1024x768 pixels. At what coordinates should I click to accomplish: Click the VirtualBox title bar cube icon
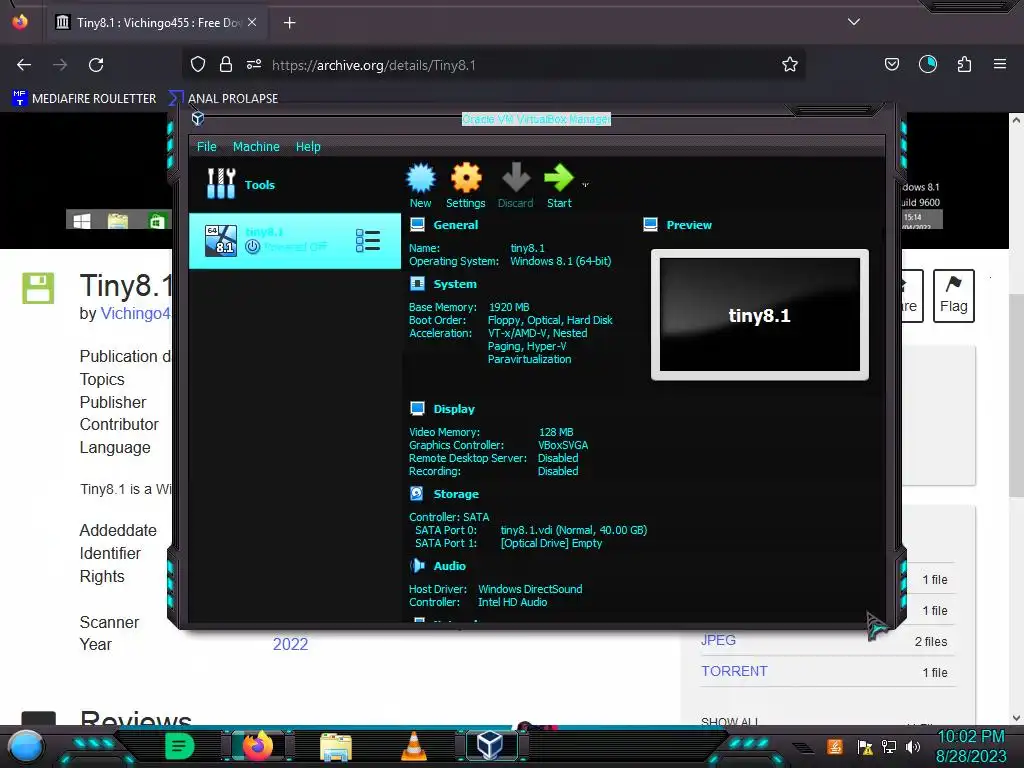point(198,118)
